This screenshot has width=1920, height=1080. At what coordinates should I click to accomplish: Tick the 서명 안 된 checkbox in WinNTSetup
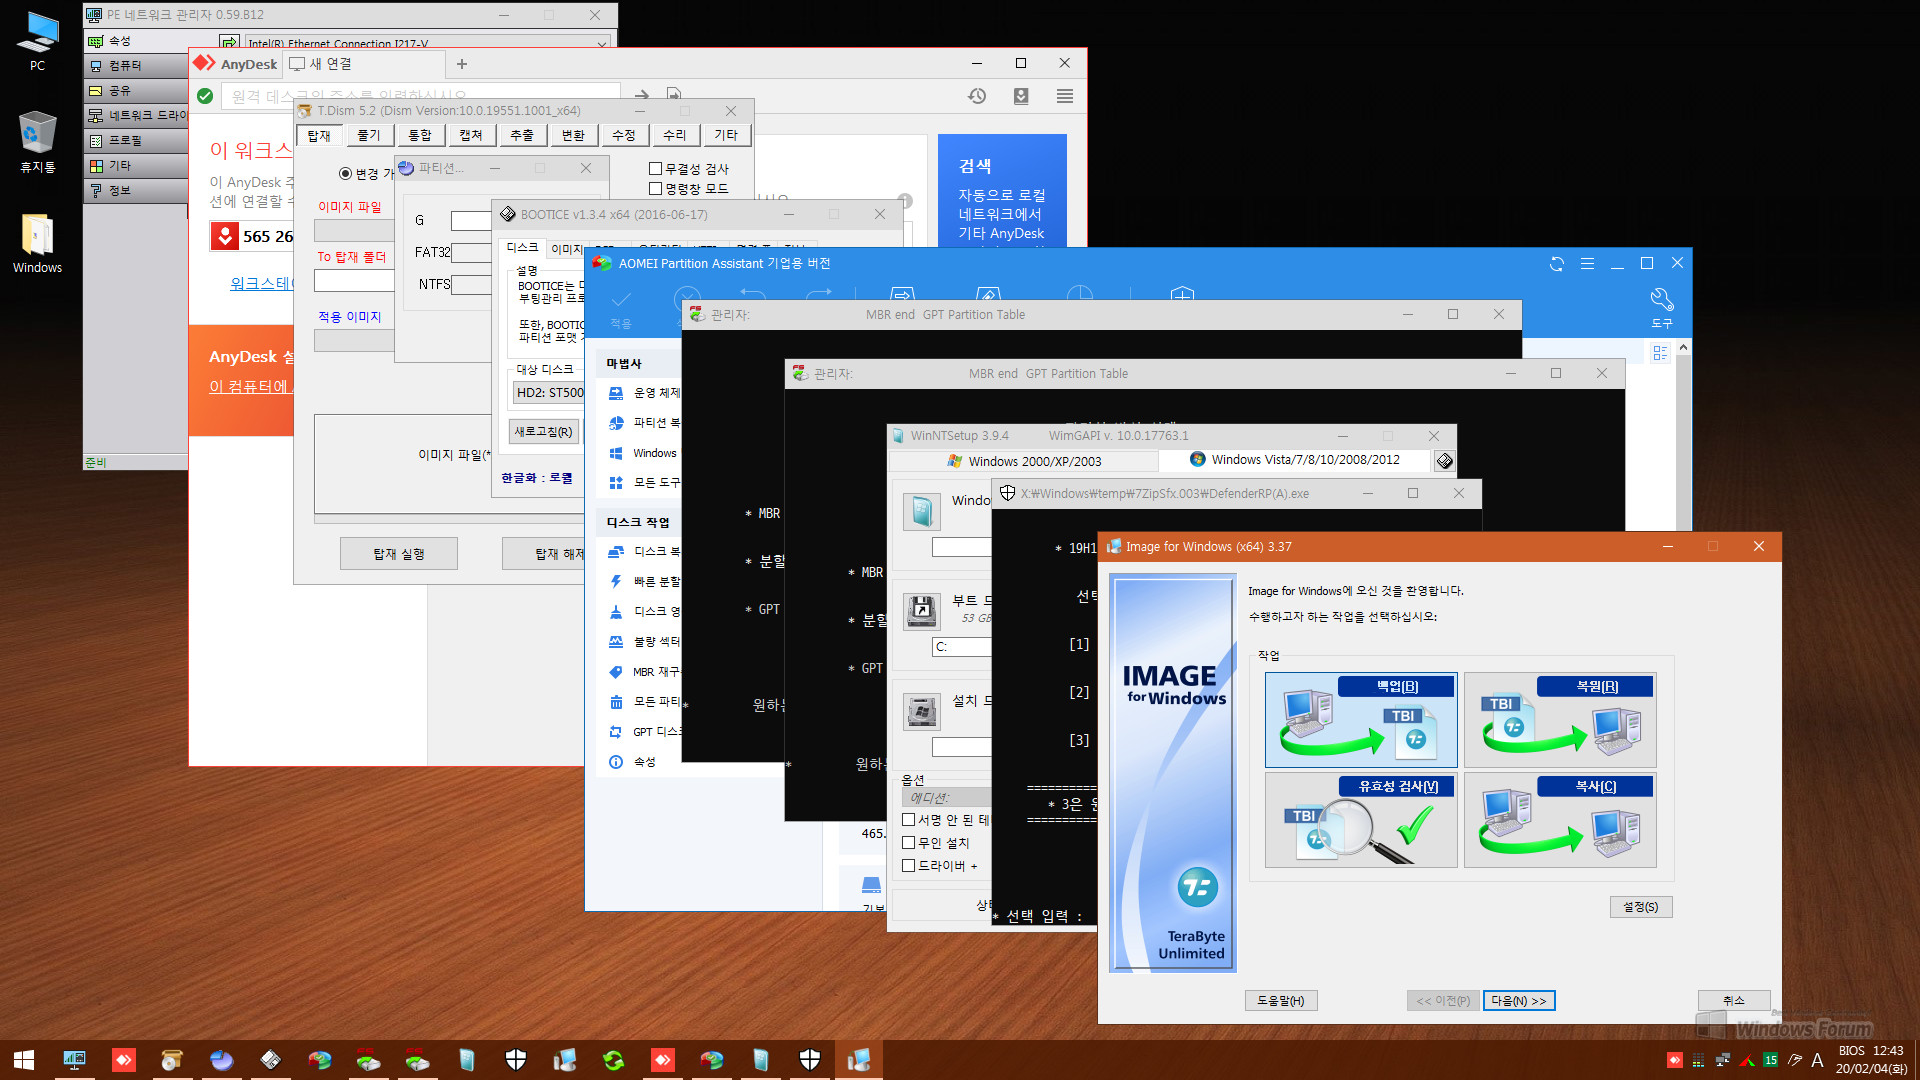[x=909, y=820]
